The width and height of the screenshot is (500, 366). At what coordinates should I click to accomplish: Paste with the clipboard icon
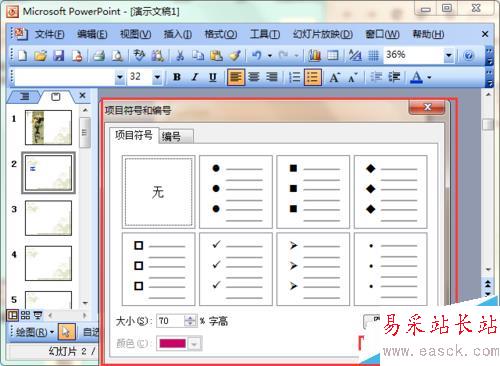(216, 55)
